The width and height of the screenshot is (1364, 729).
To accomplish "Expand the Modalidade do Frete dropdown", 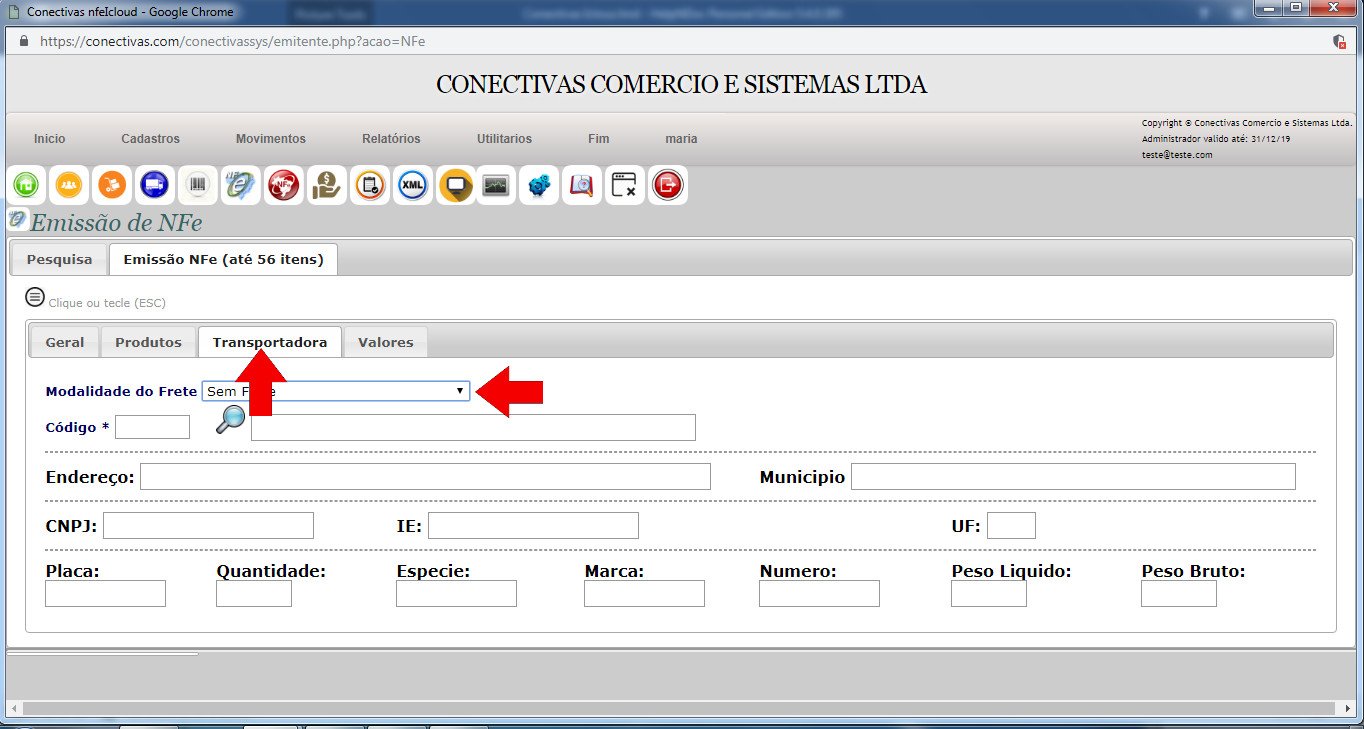I will (x=335, y=391).
